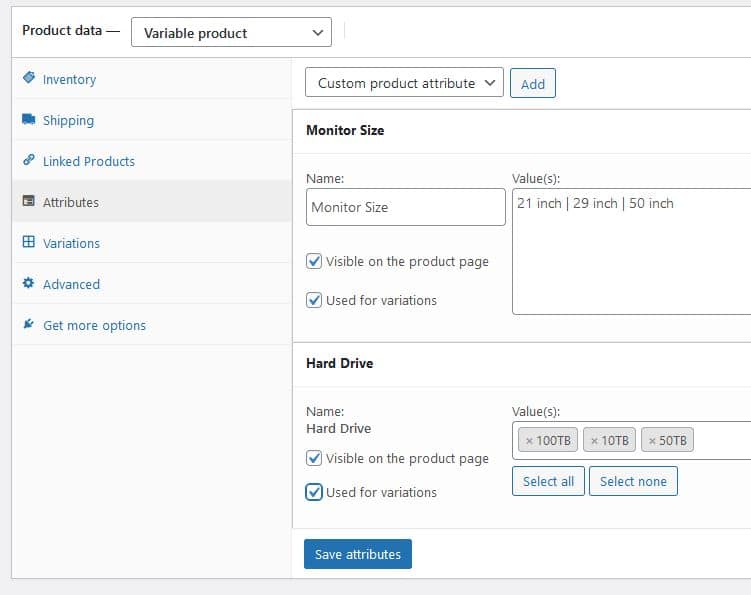Toggle Hard Drive used for variations checkbox
The image size is (751, 595).
pos(314,492)
